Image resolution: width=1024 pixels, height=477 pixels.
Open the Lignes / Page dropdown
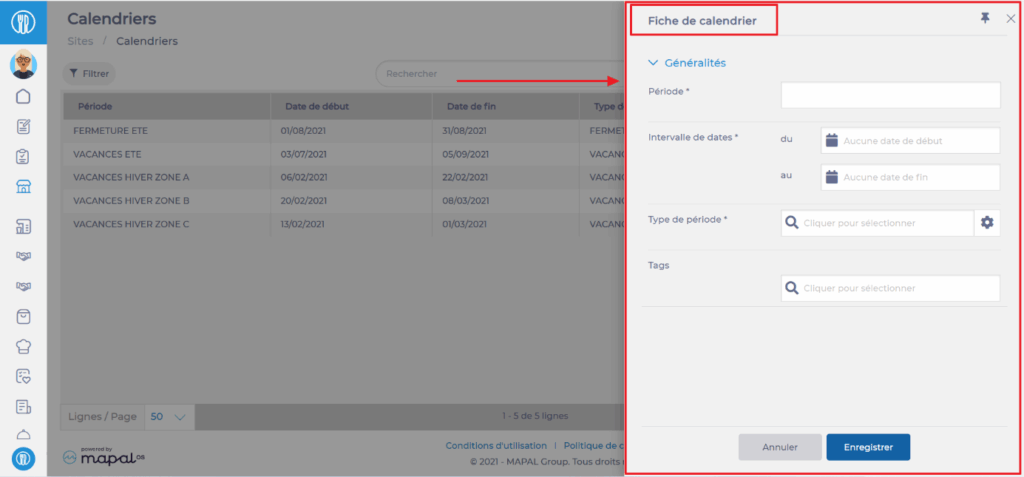pos(169,416)
